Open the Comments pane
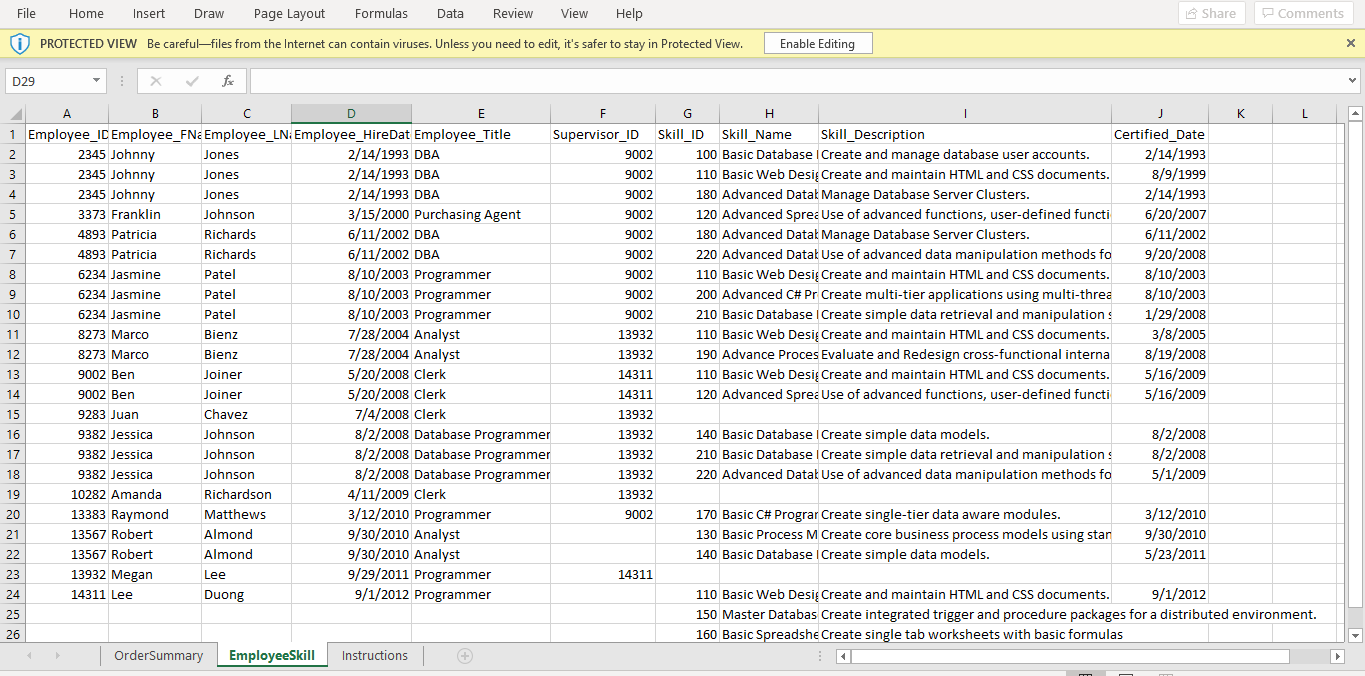The width and height of the screenshot is (1365, 676). tap(1303, 13)
